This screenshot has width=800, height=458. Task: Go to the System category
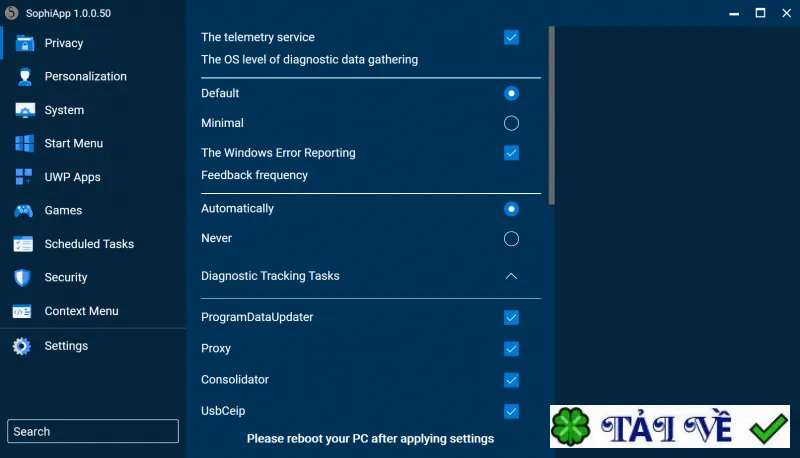click(x=93, y=110)
